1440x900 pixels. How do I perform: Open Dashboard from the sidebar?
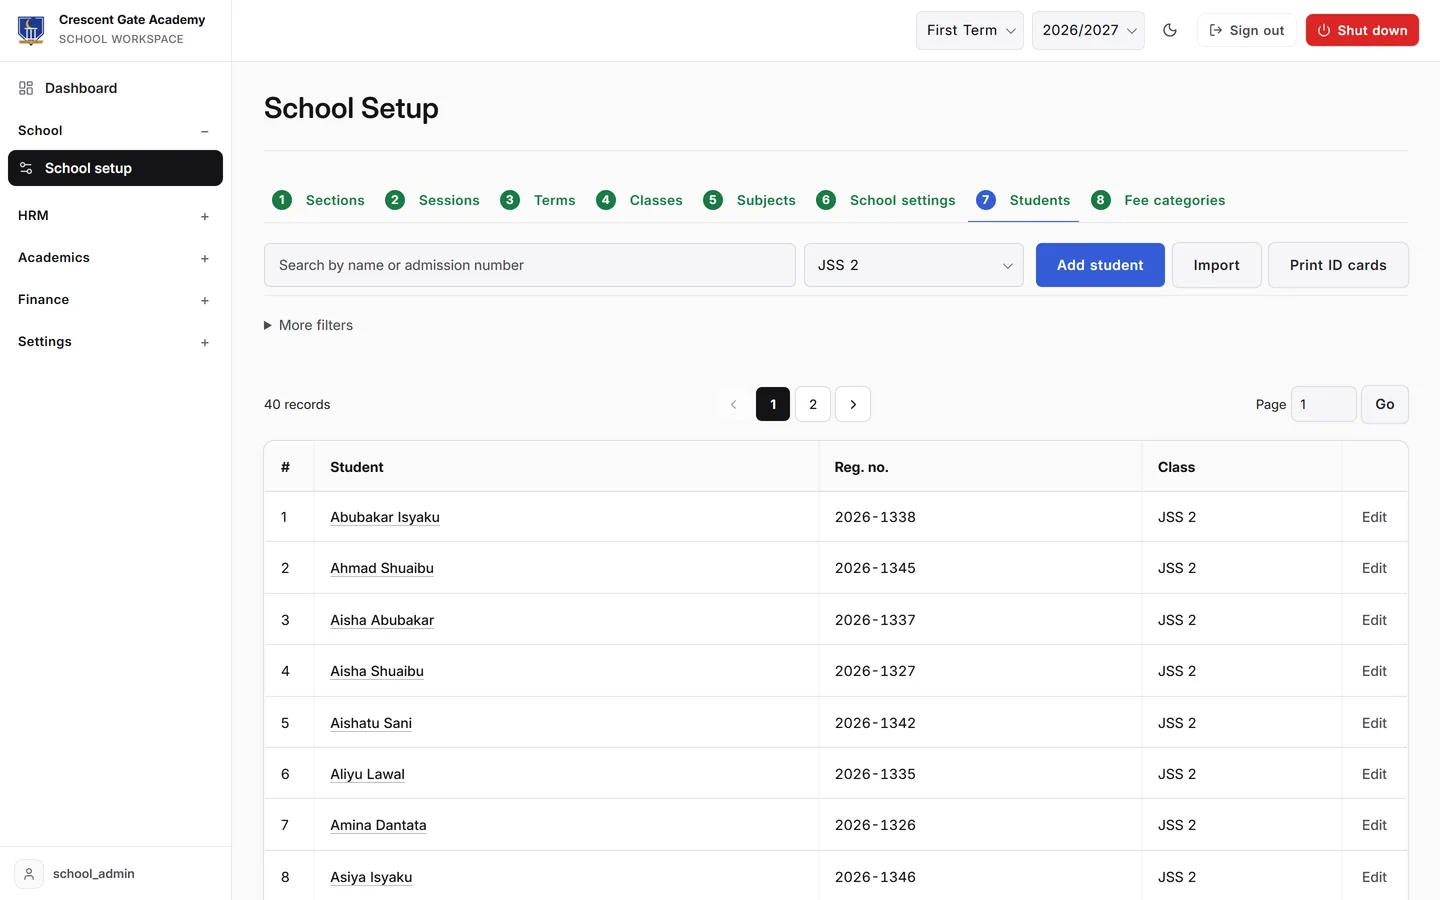click(115, 88)
